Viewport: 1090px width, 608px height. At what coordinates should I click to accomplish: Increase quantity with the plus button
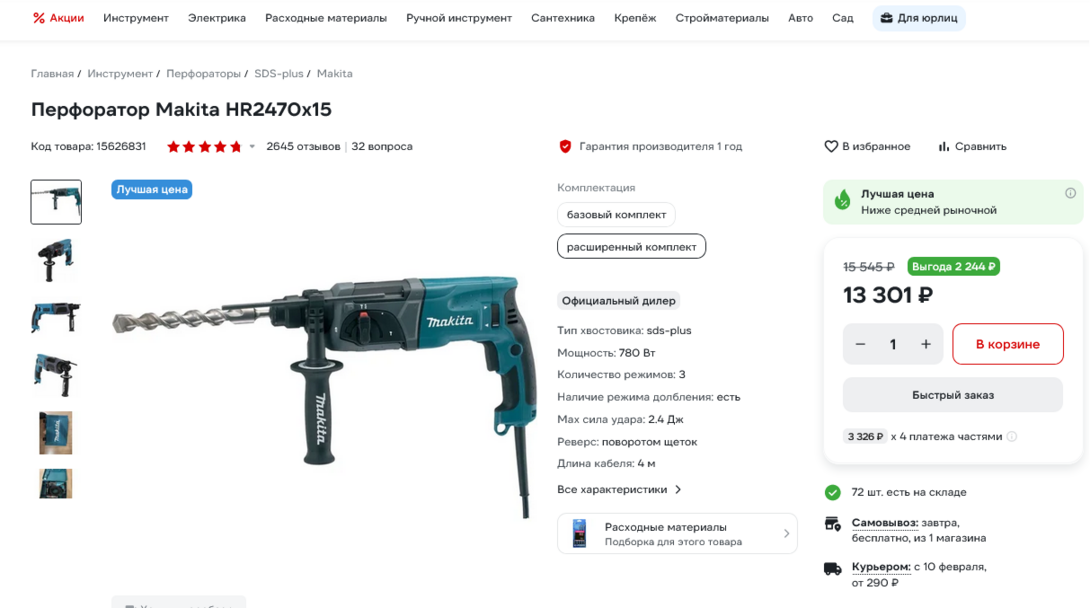[926, 344]
